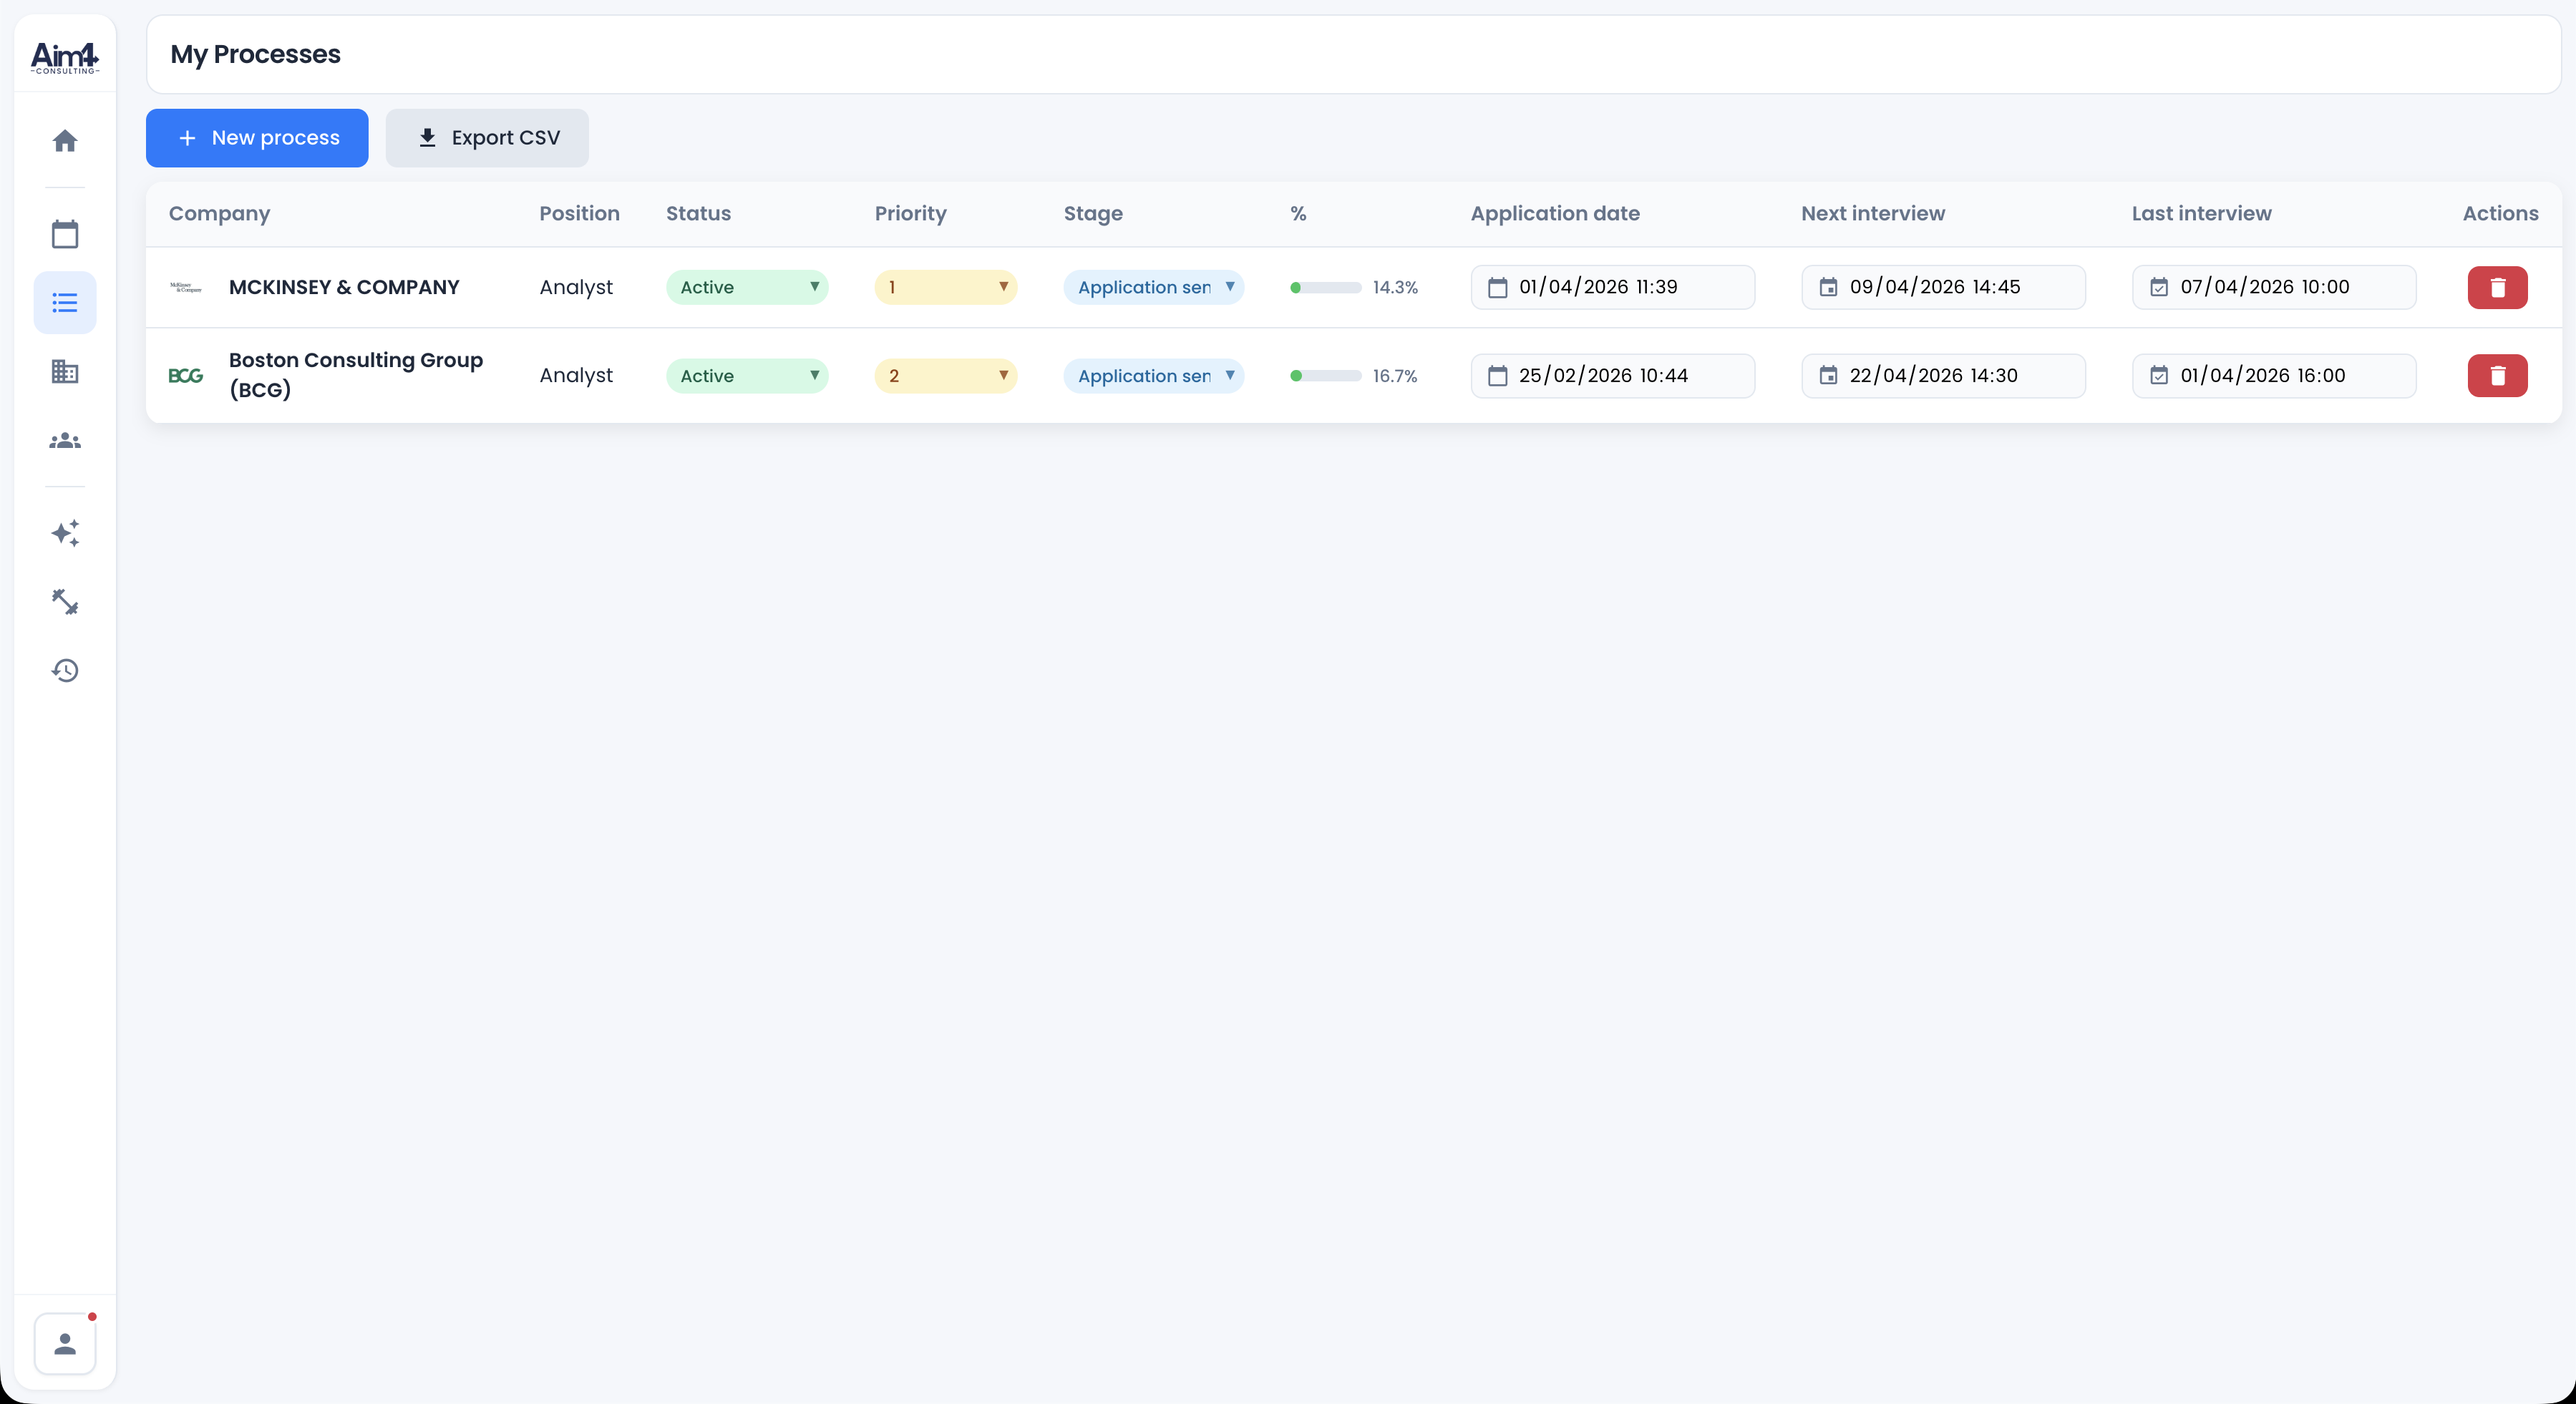
Task: Click the MCKINSEY & COMPANY name
Action: pos(344,287)
